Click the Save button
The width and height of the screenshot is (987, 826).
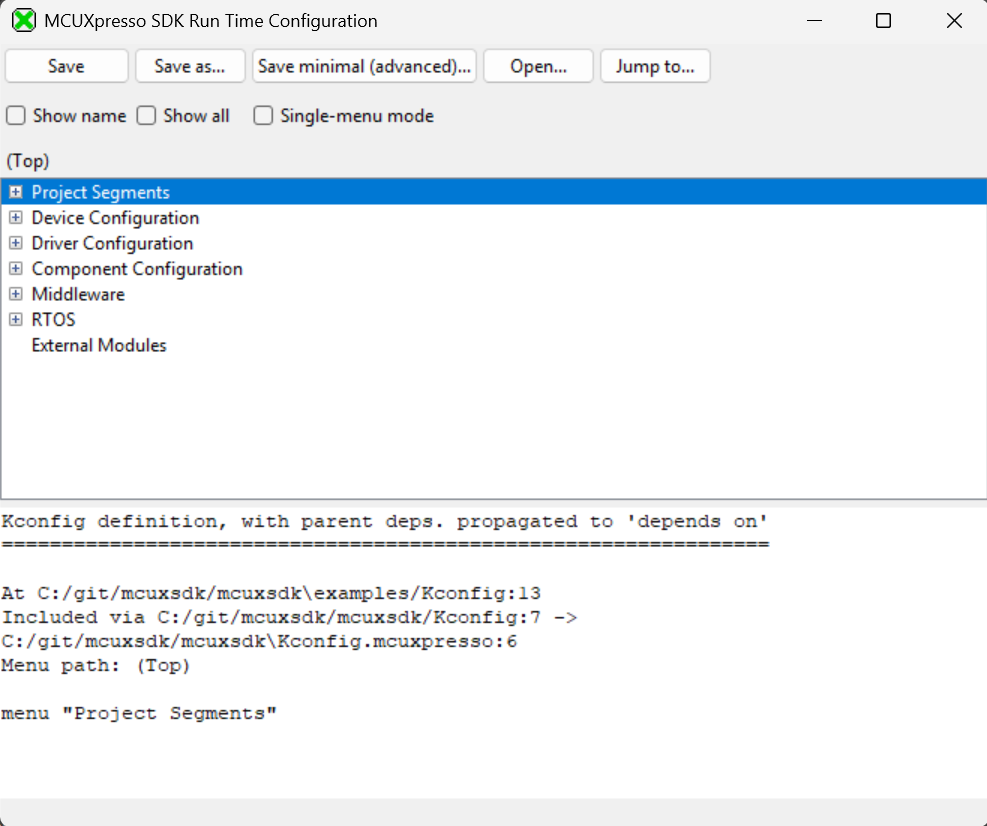pos(66,67)
